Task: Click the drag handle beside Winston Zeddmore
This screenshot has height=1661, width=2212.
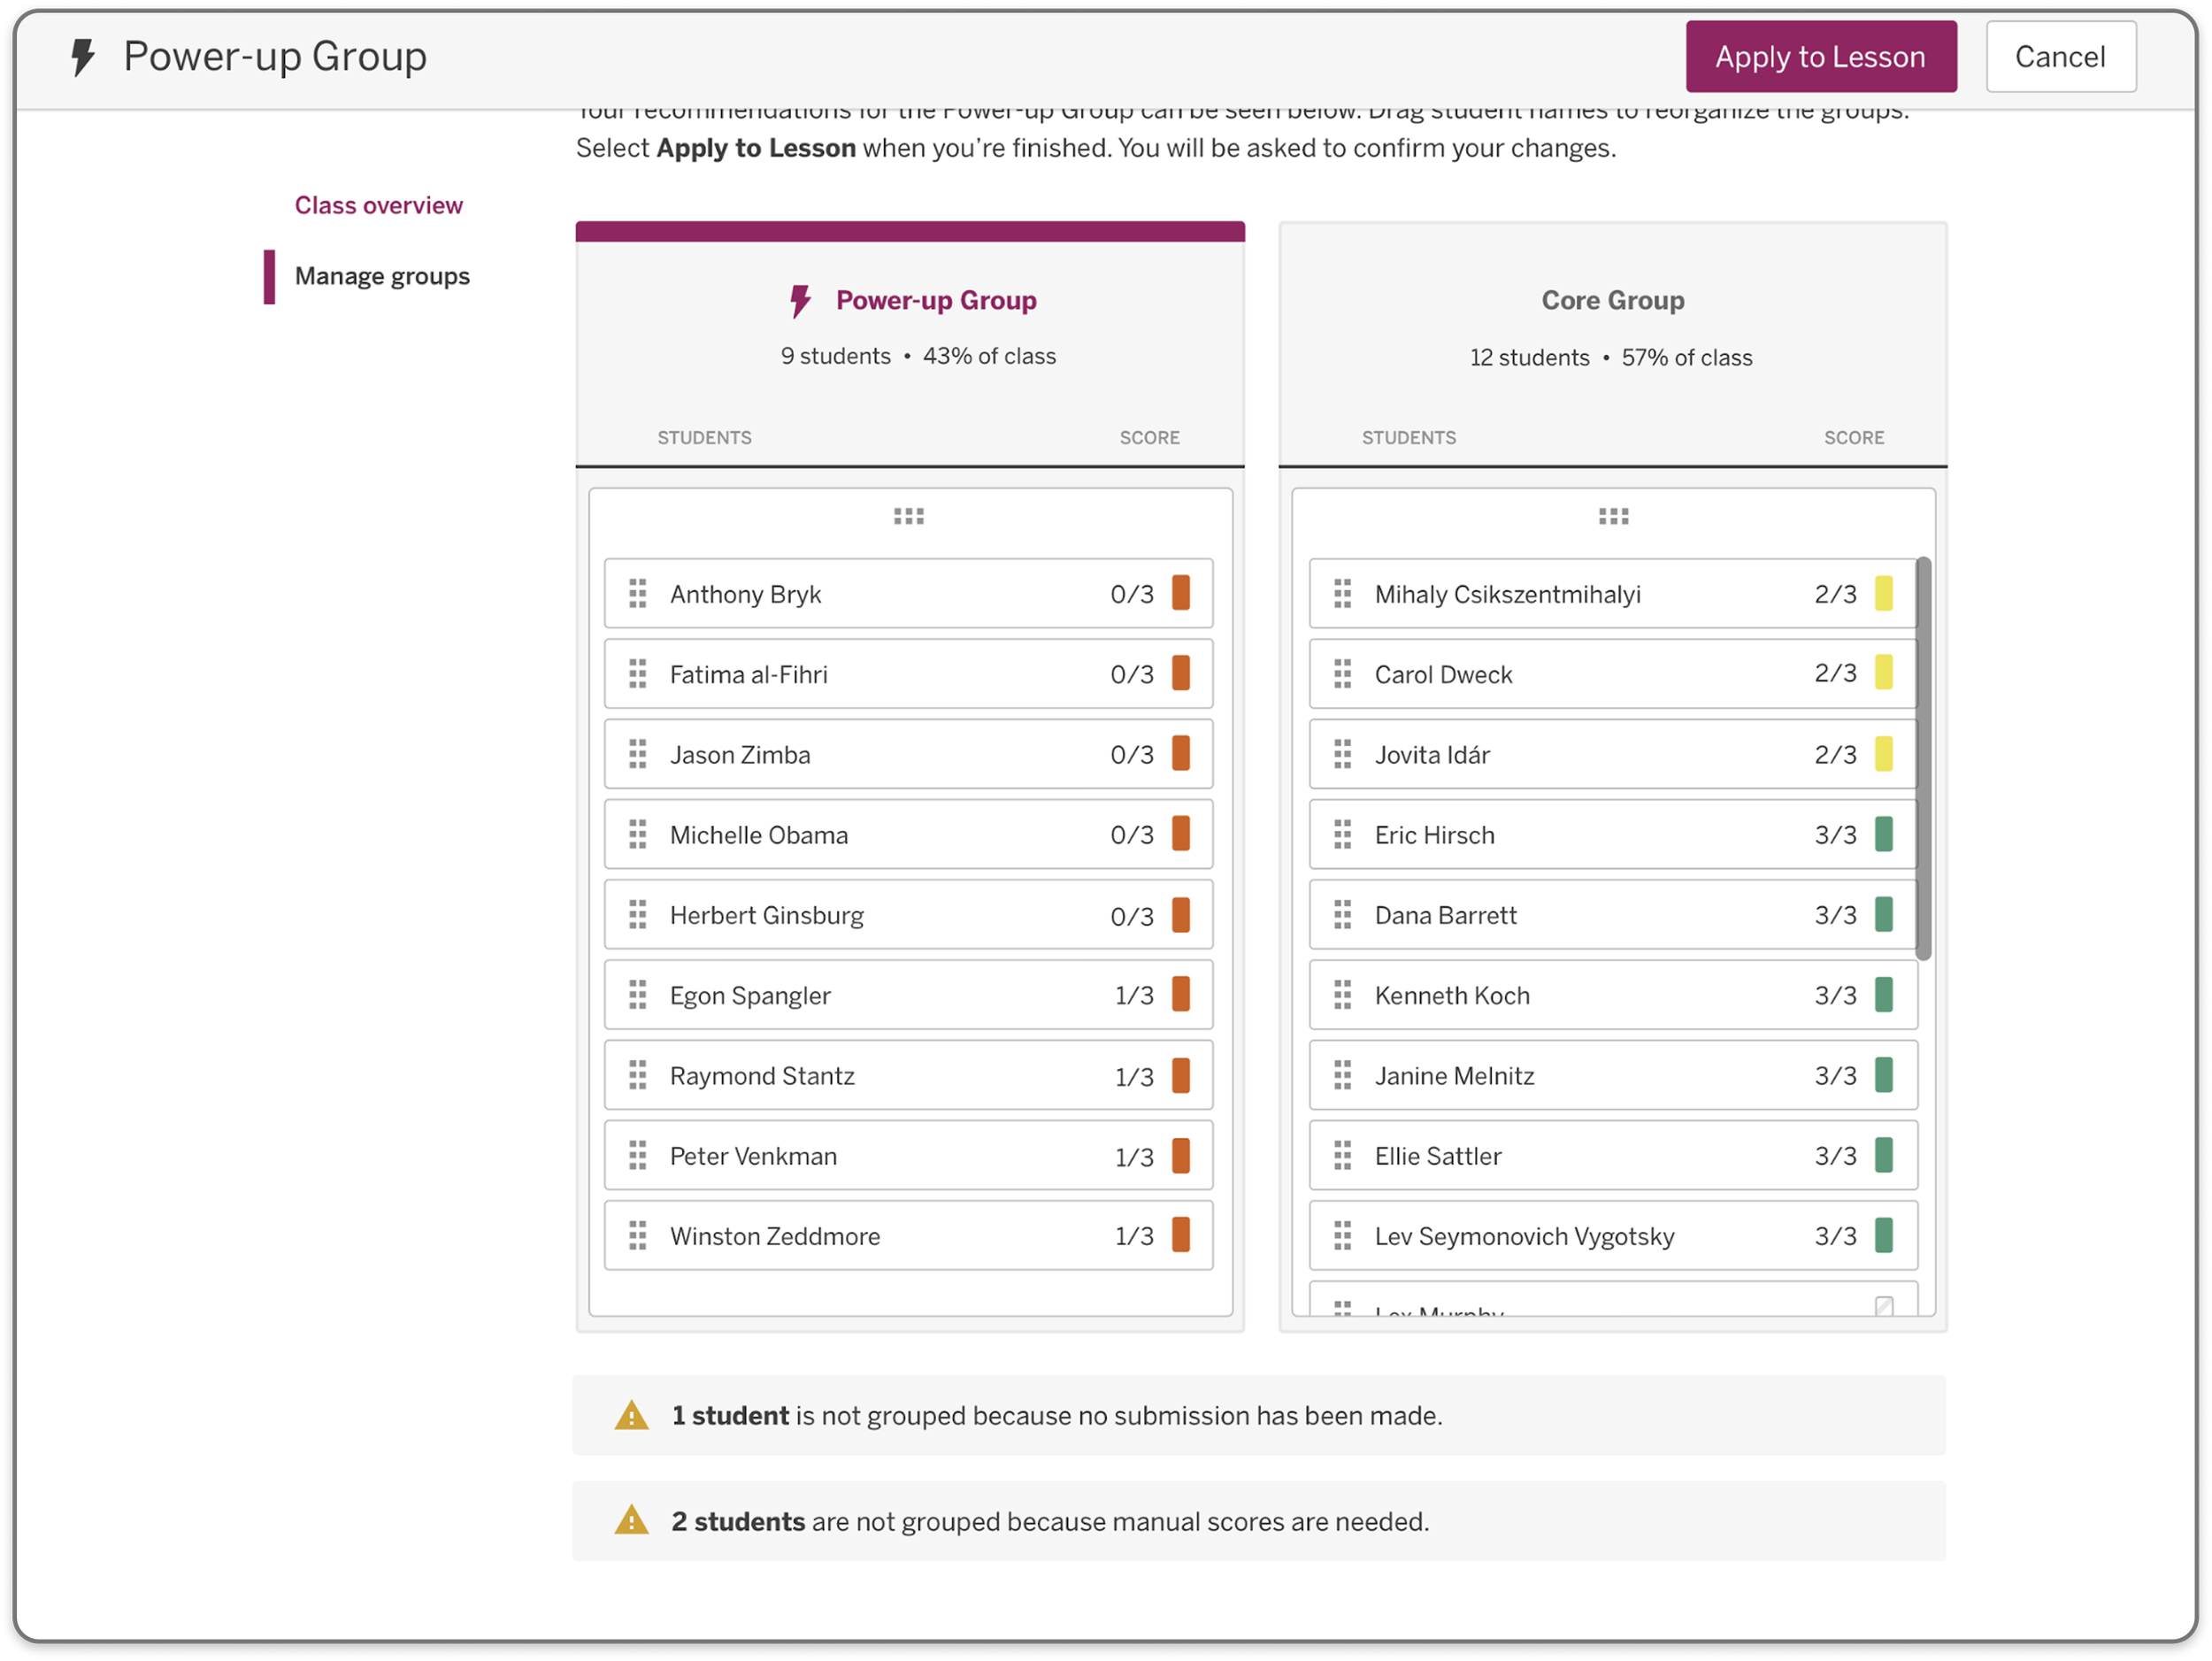Action: 638,1237
